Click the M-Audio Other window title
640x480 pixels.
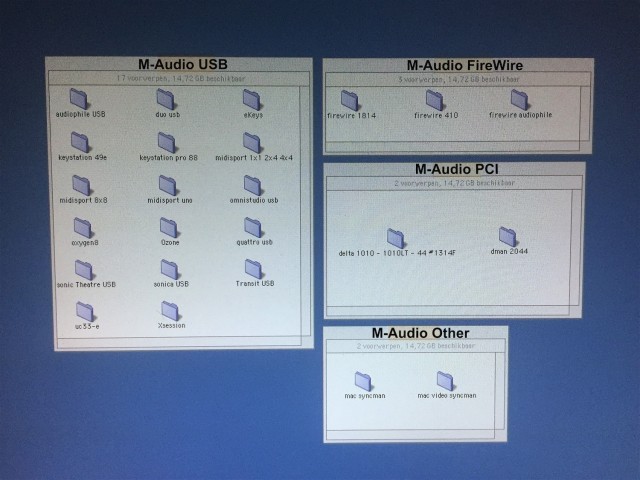[420, 333]
